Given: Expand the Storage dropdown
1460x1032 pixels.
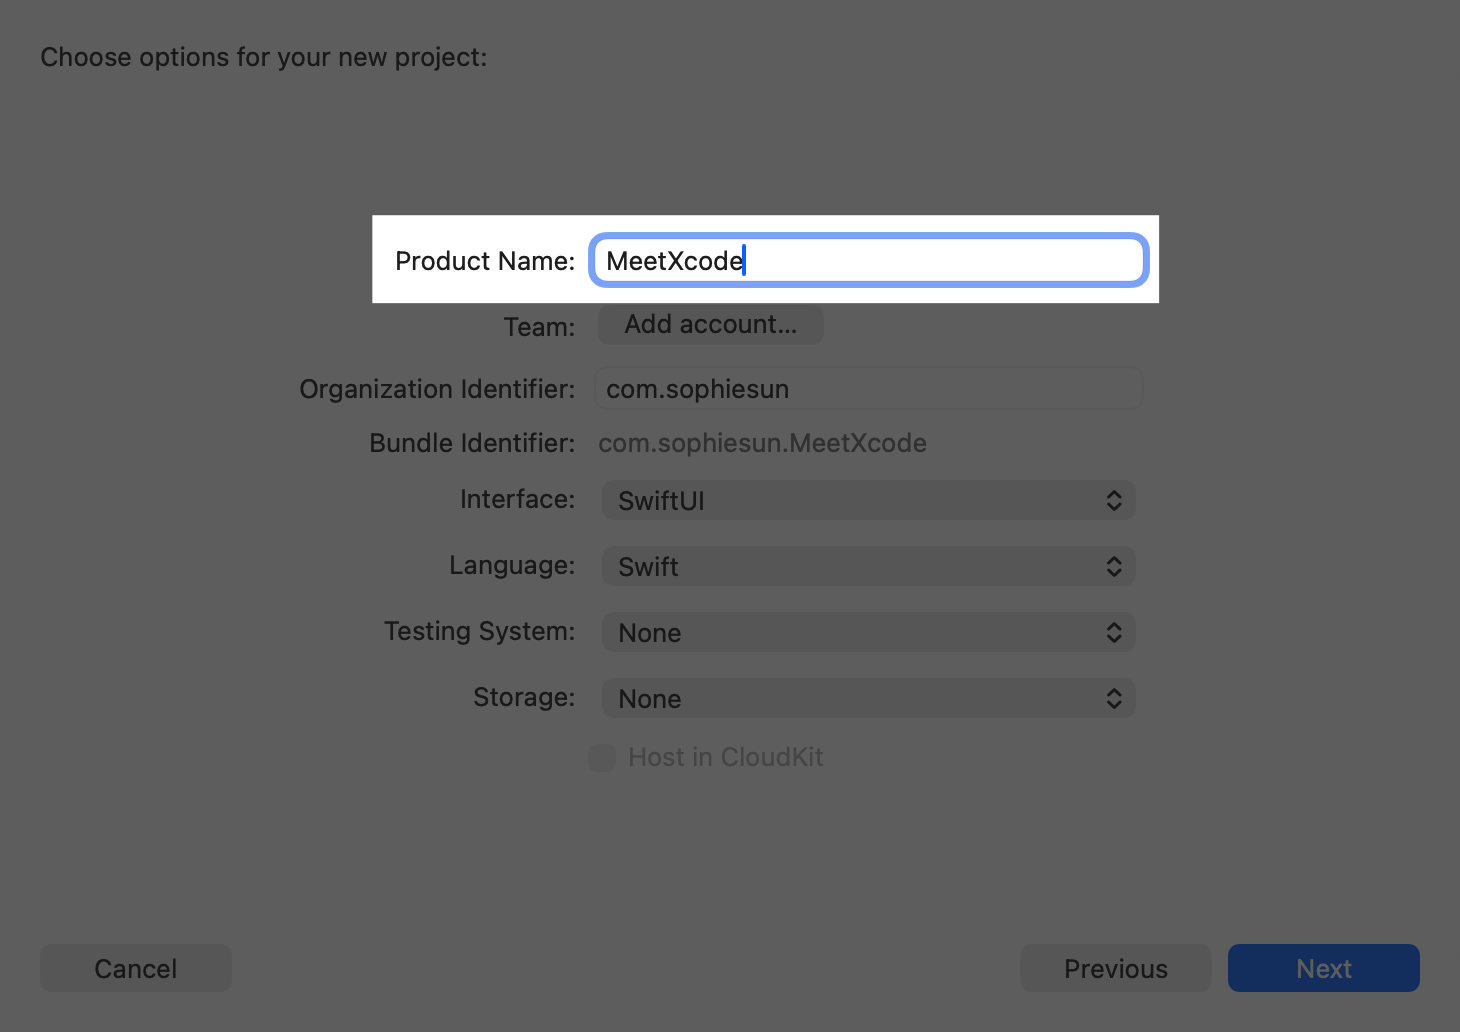Looking at the screenshot, I should pyautogui.click(x=868, y=699).
